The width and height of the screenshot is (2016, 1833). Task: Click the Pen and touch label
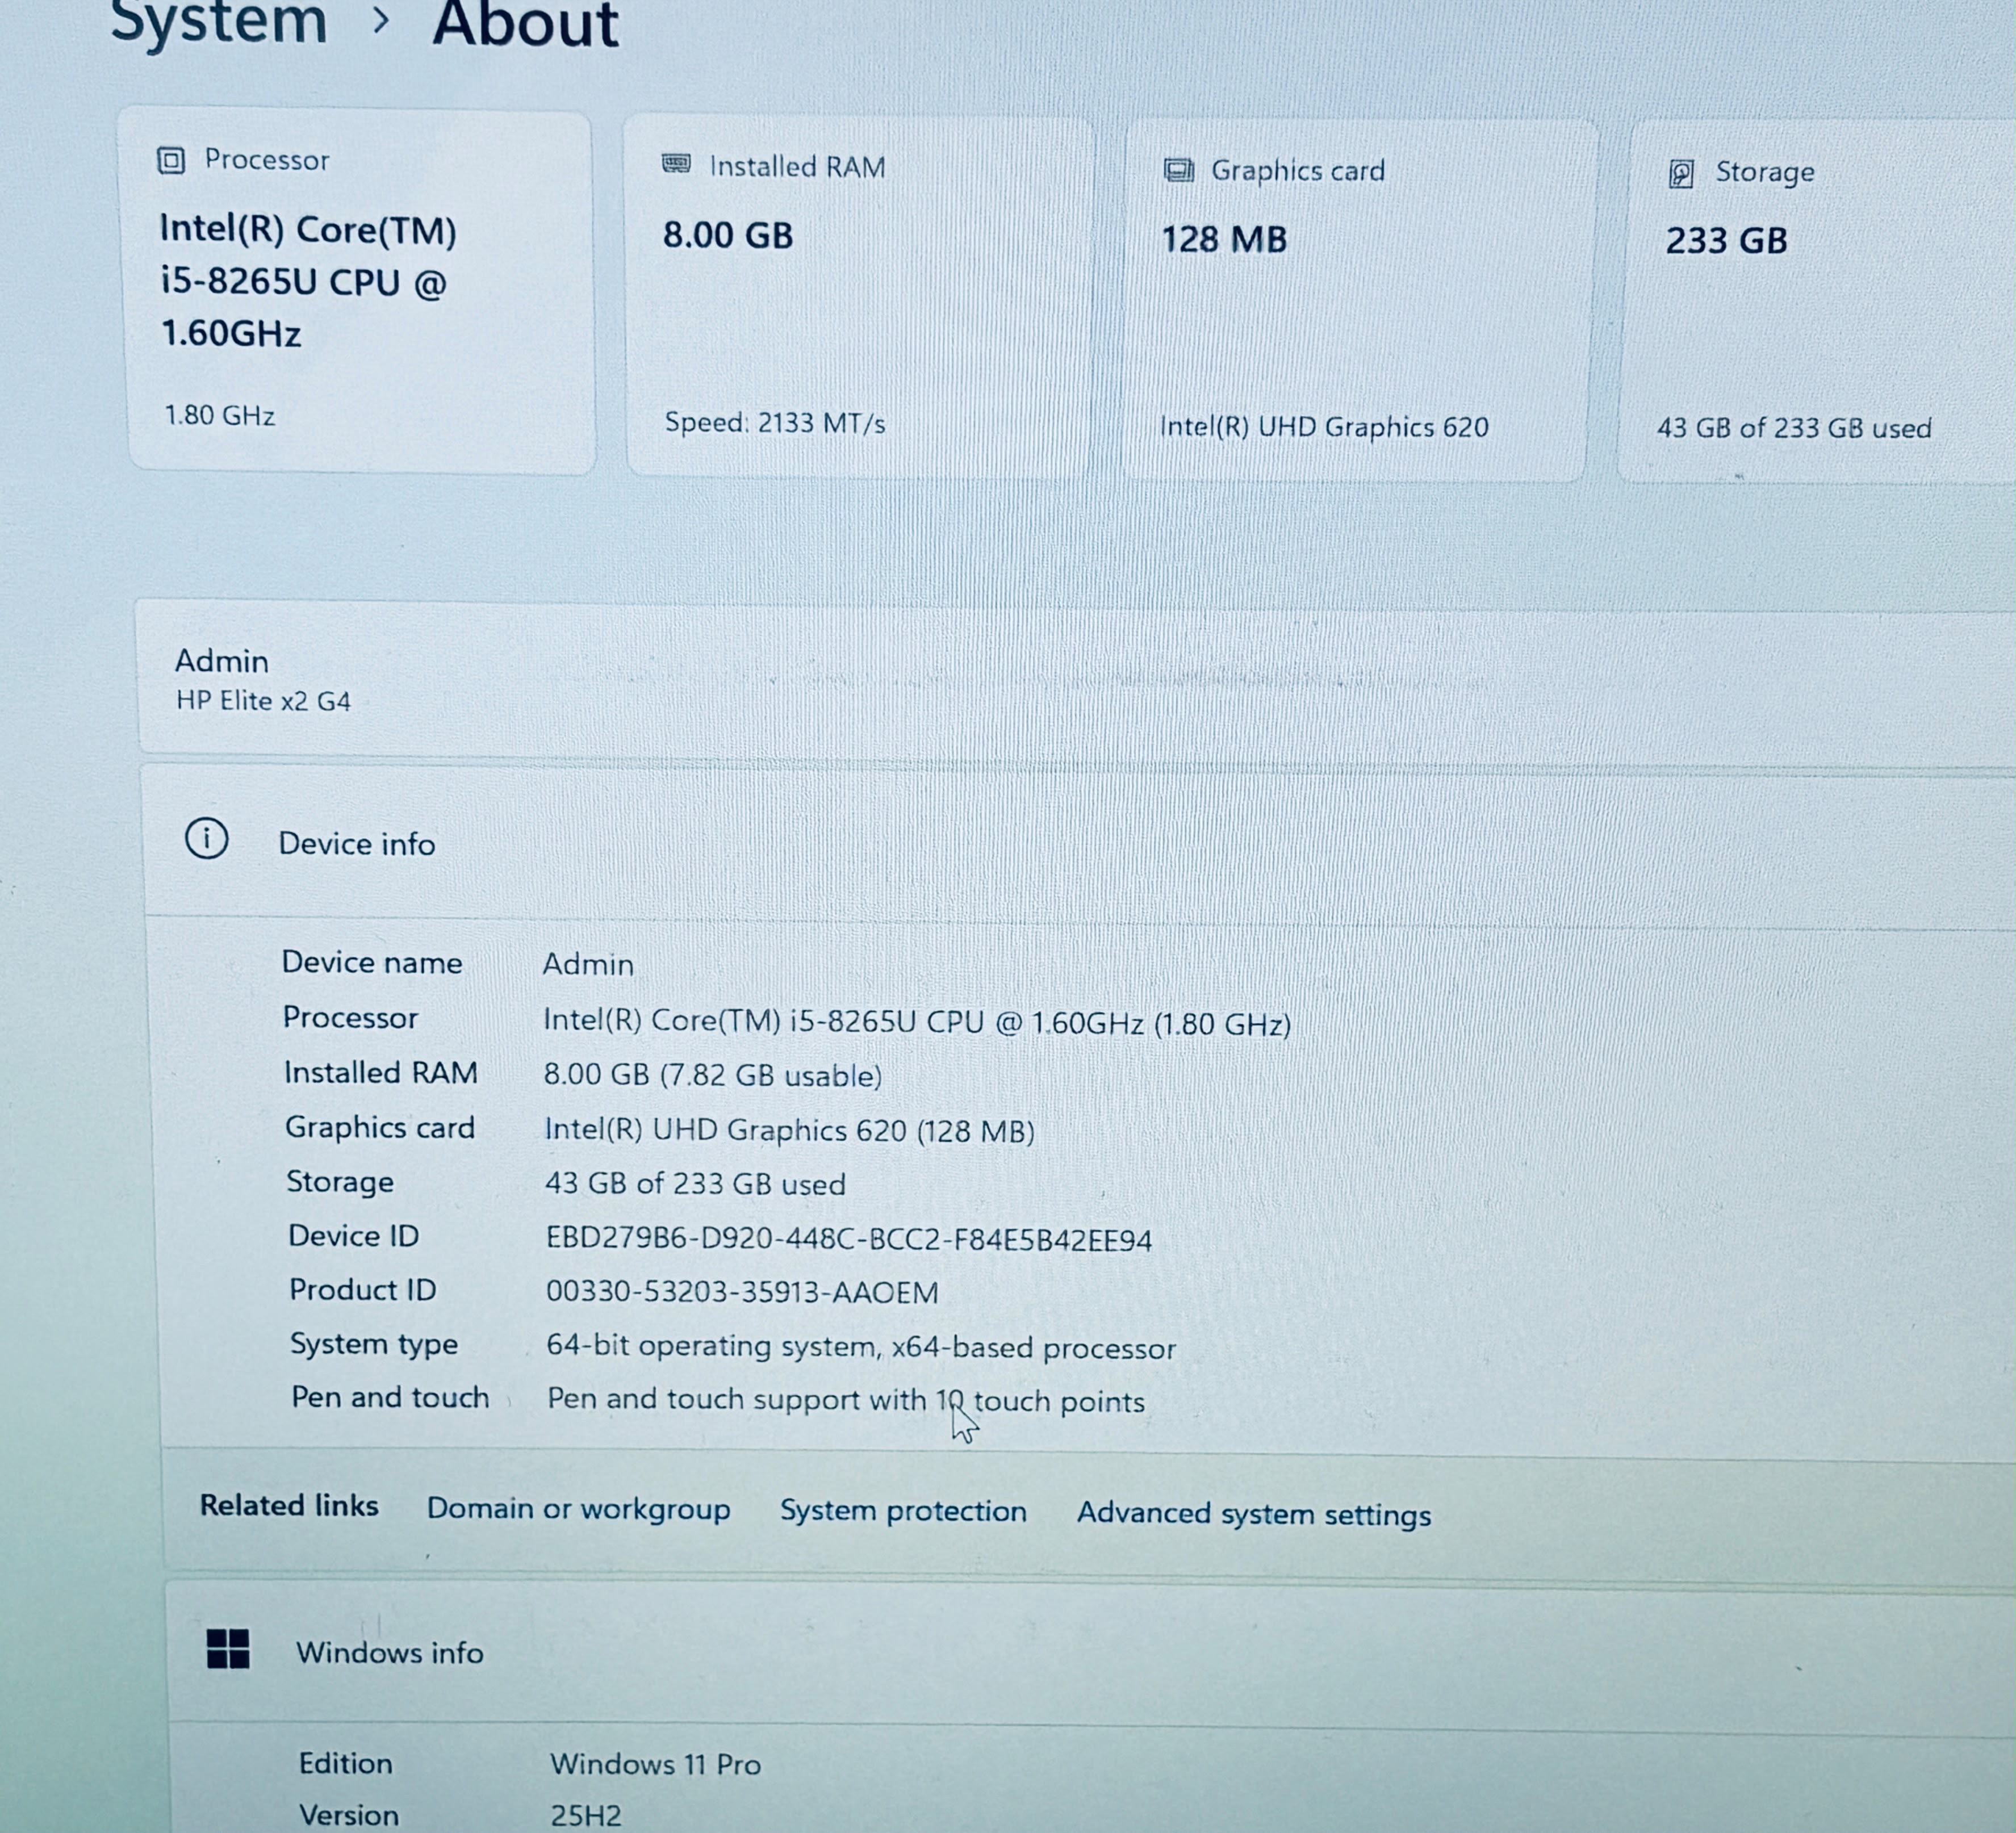[x=390, y=1397]
